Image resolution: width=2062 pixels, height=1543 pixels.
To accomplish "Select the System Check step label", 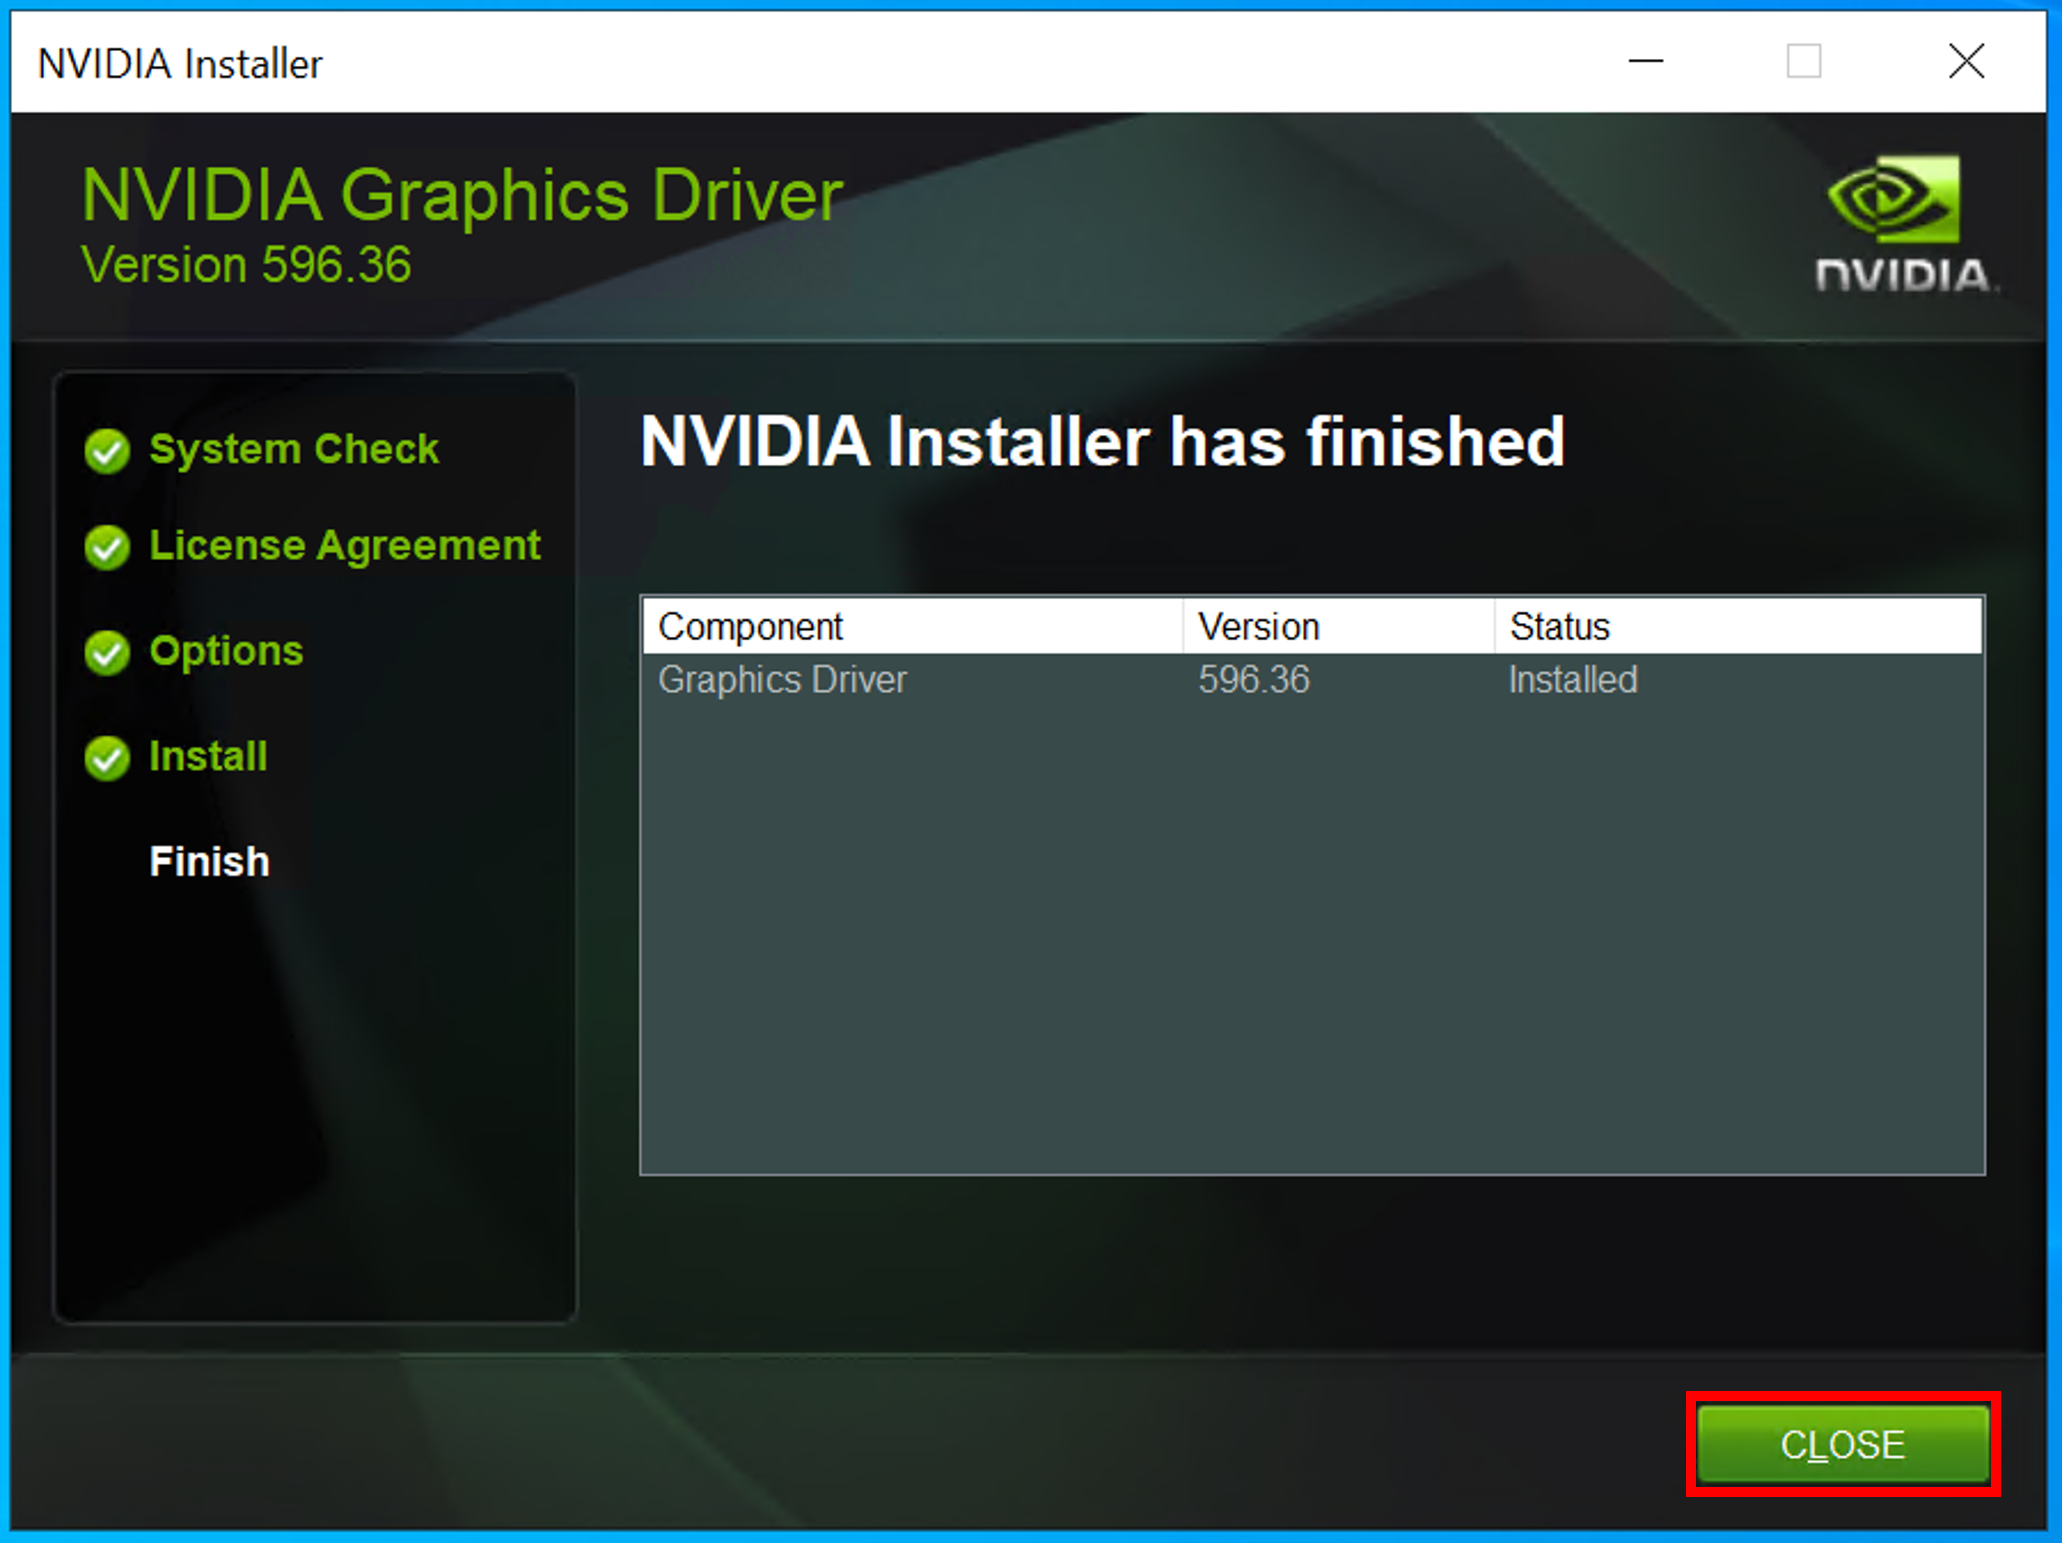I will tap(294, 449).
